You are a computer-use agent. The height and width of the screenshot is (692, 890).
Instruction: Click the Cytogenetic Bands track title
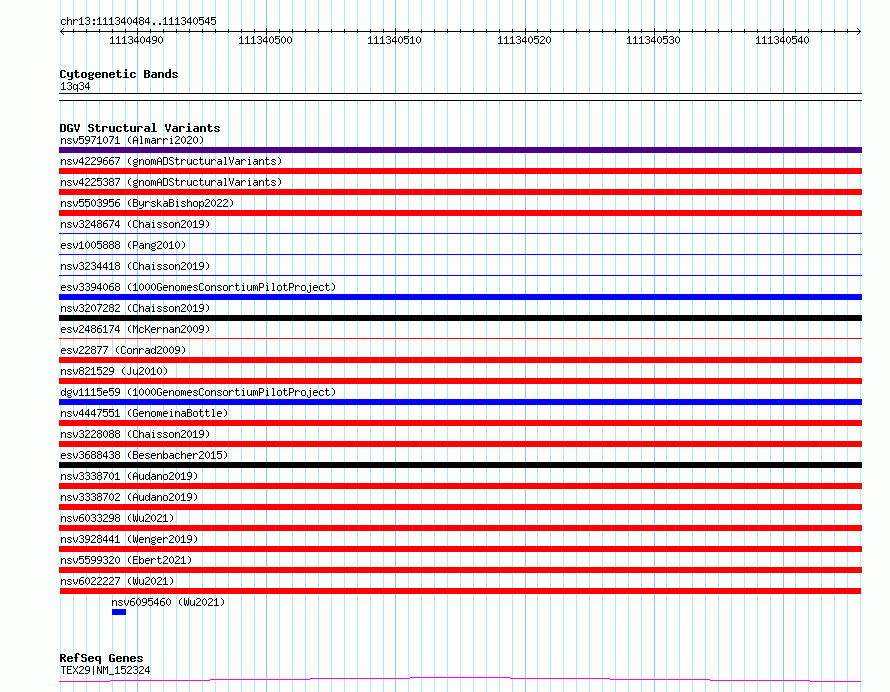pyautogui.click(x=119, y=74)
